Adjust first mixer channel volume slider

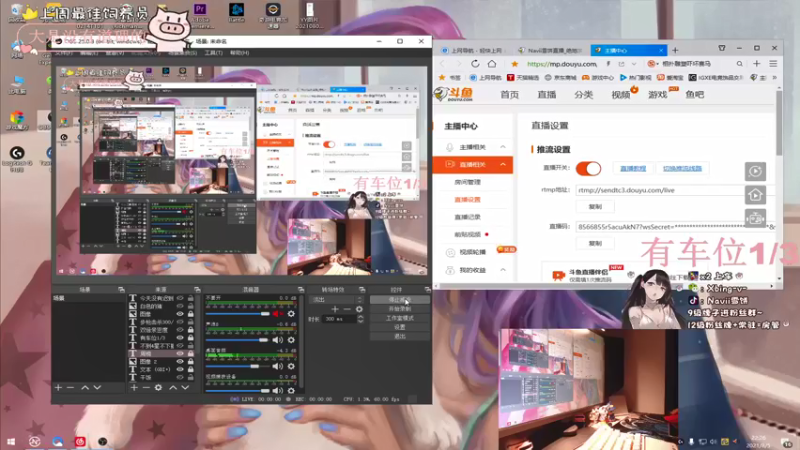pos(238,314)
